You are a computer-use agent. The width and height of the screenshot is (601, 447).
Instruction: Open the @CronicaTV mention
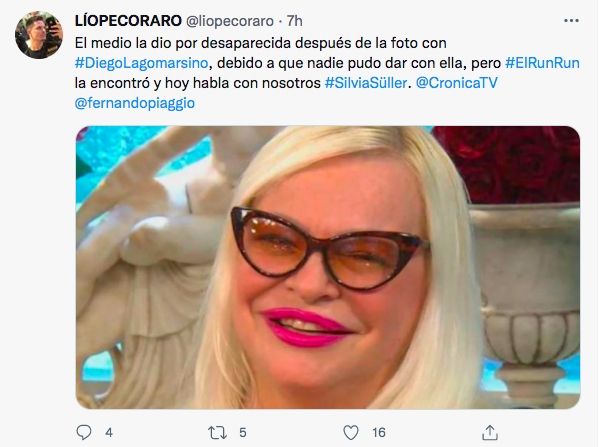click(456, 83)
